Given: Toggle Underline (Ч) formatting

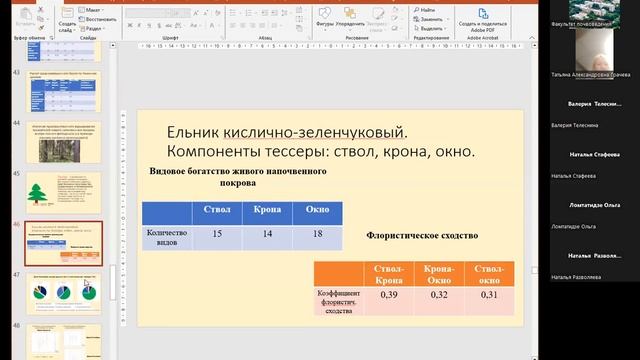Looking at the screenshot, I should pos(149,26).
